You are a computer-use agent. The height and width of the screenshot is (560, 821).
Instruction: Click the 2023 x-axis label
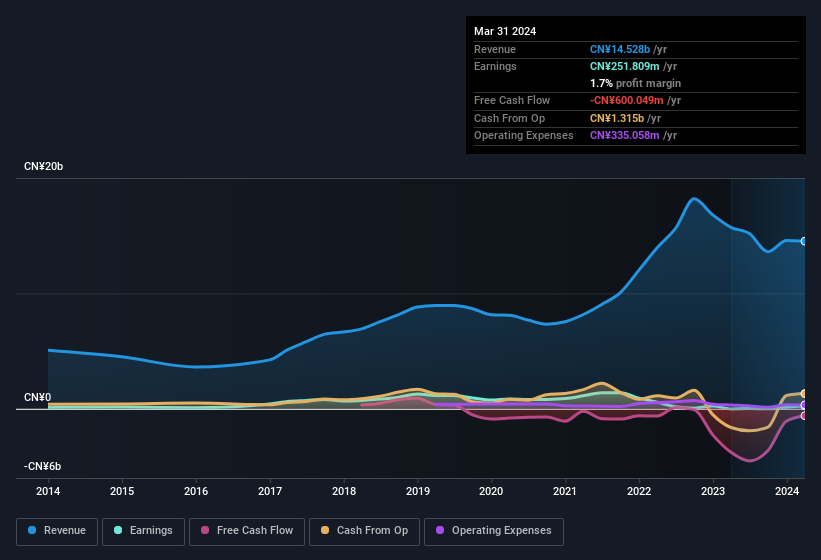click(x=713, y=491)
